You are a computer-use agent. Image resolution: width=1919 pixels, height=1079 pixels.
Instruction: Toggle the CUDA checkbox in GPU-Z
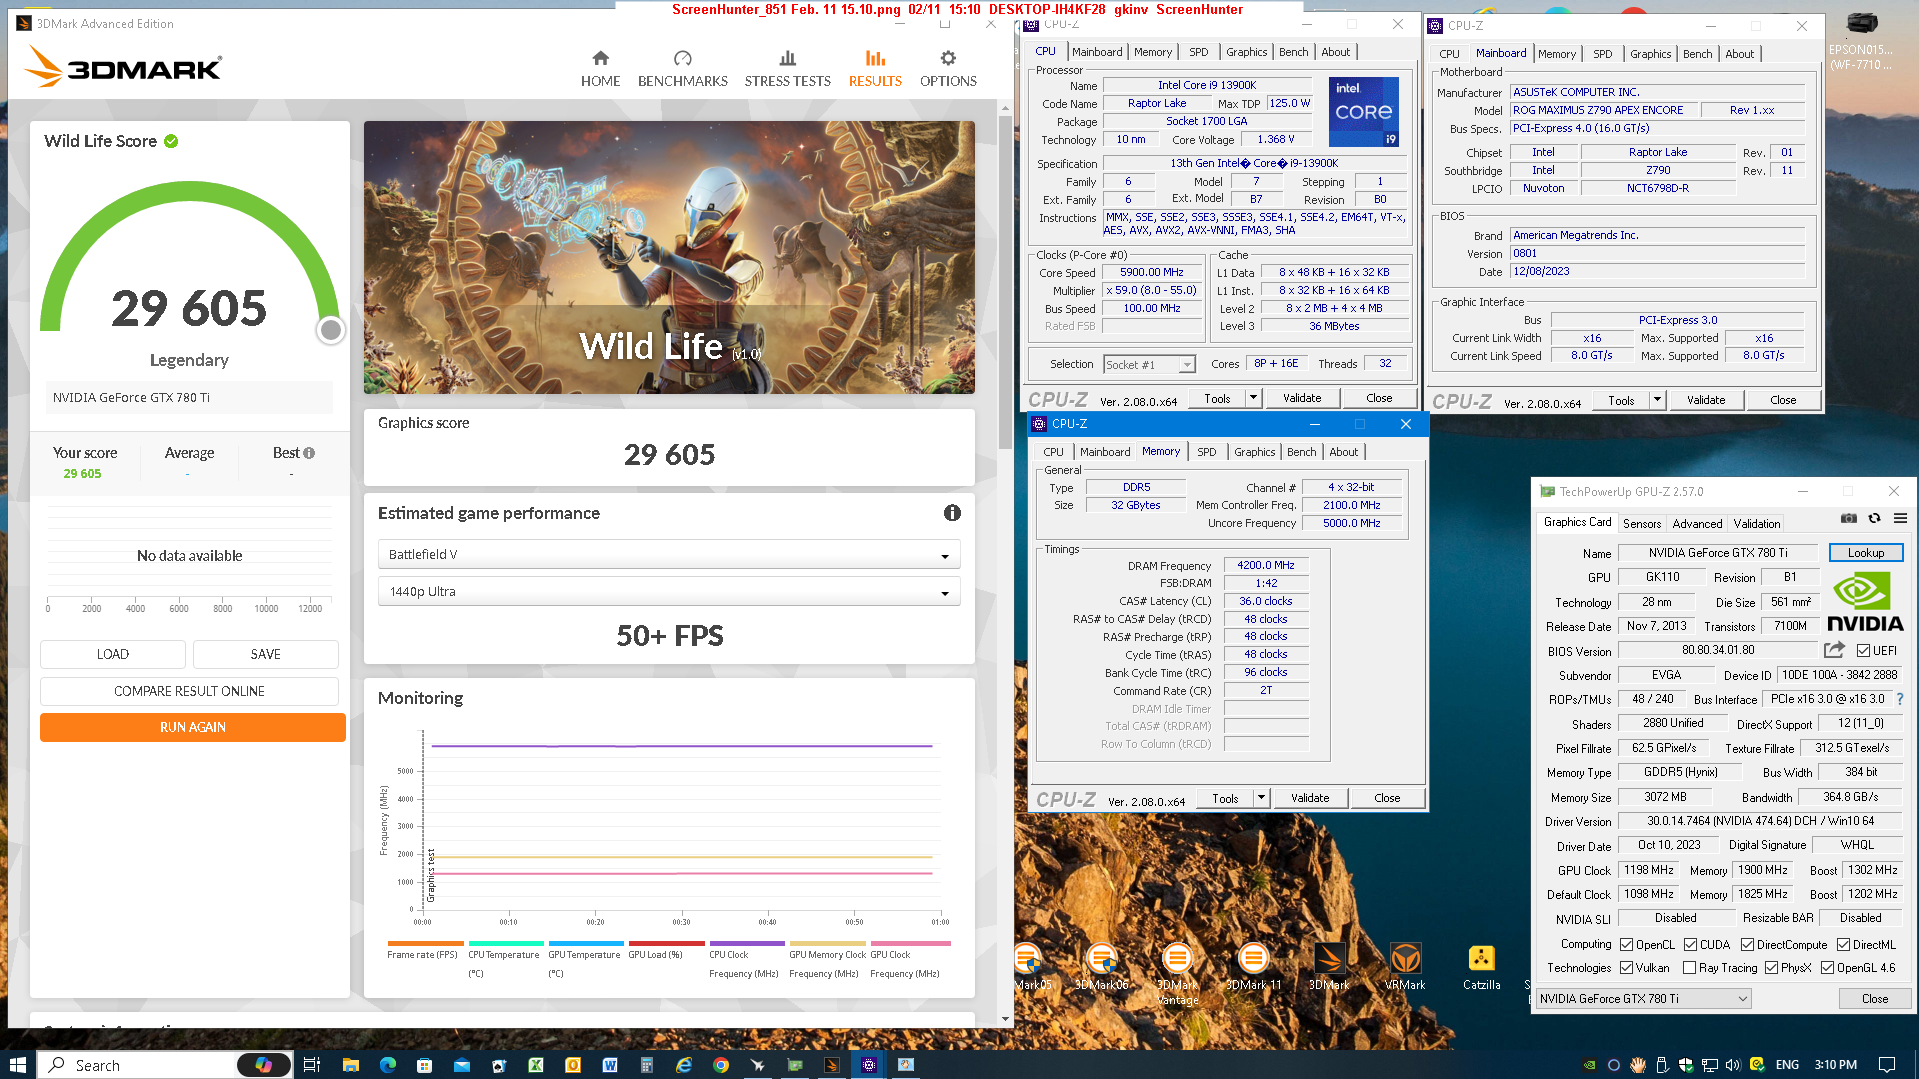pos(1691,945)
